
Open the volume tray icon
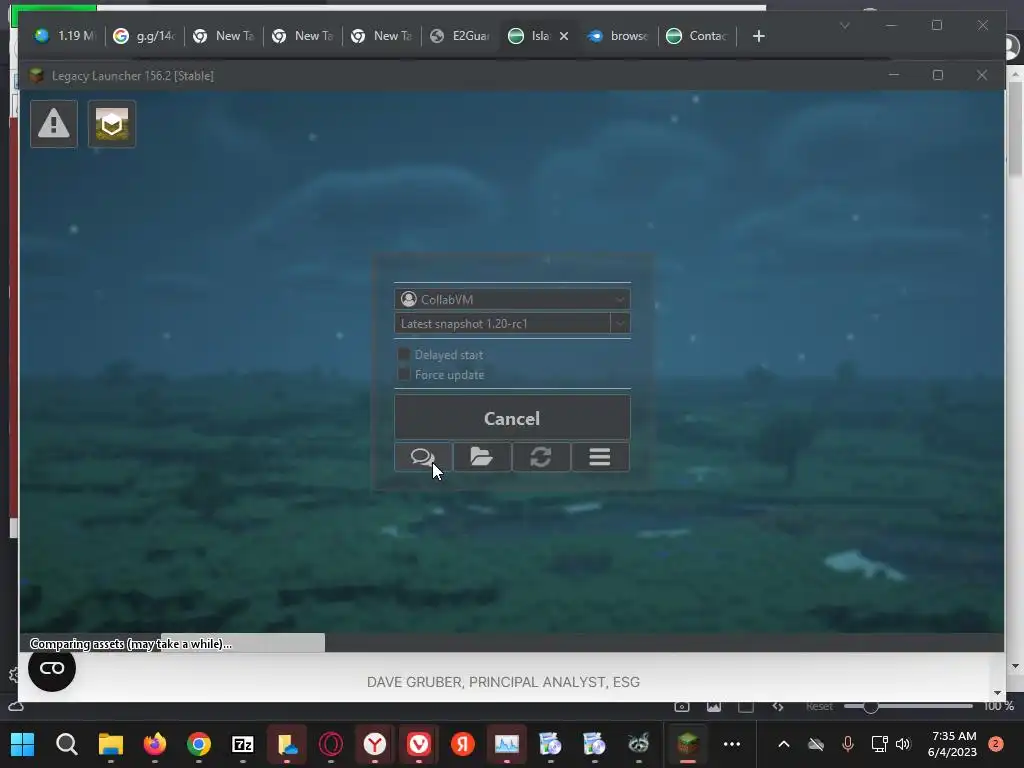[903, 744]
